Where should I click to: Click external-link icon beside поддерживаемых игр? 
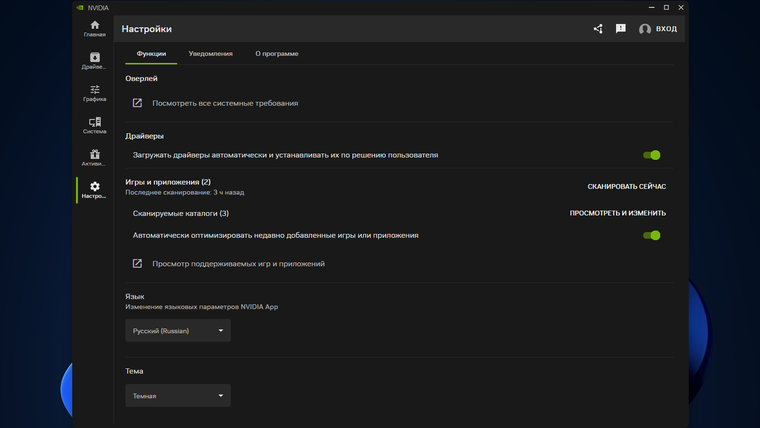[x=137, y=263]
